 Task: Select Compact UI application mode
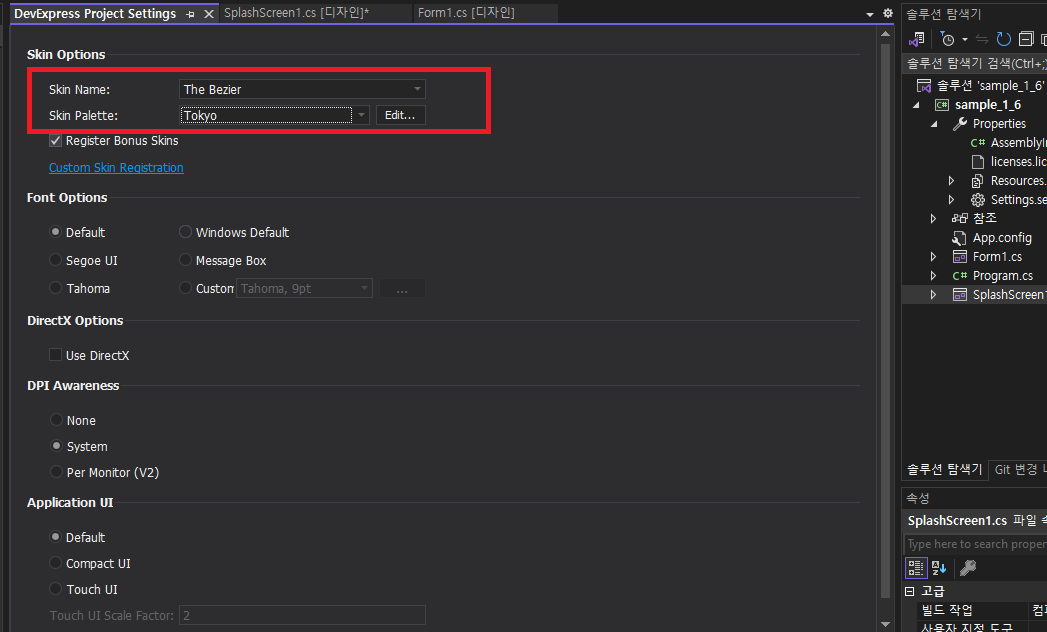tap(56, 563)
